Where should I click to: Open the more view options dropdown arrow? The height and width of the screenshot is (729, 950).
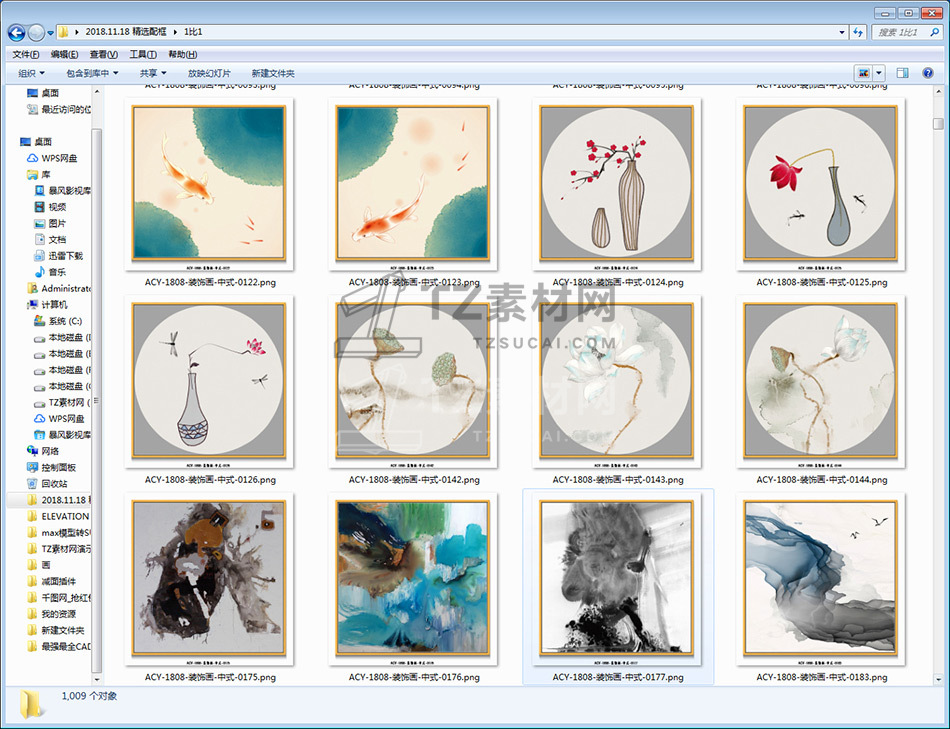pos(879,73)
